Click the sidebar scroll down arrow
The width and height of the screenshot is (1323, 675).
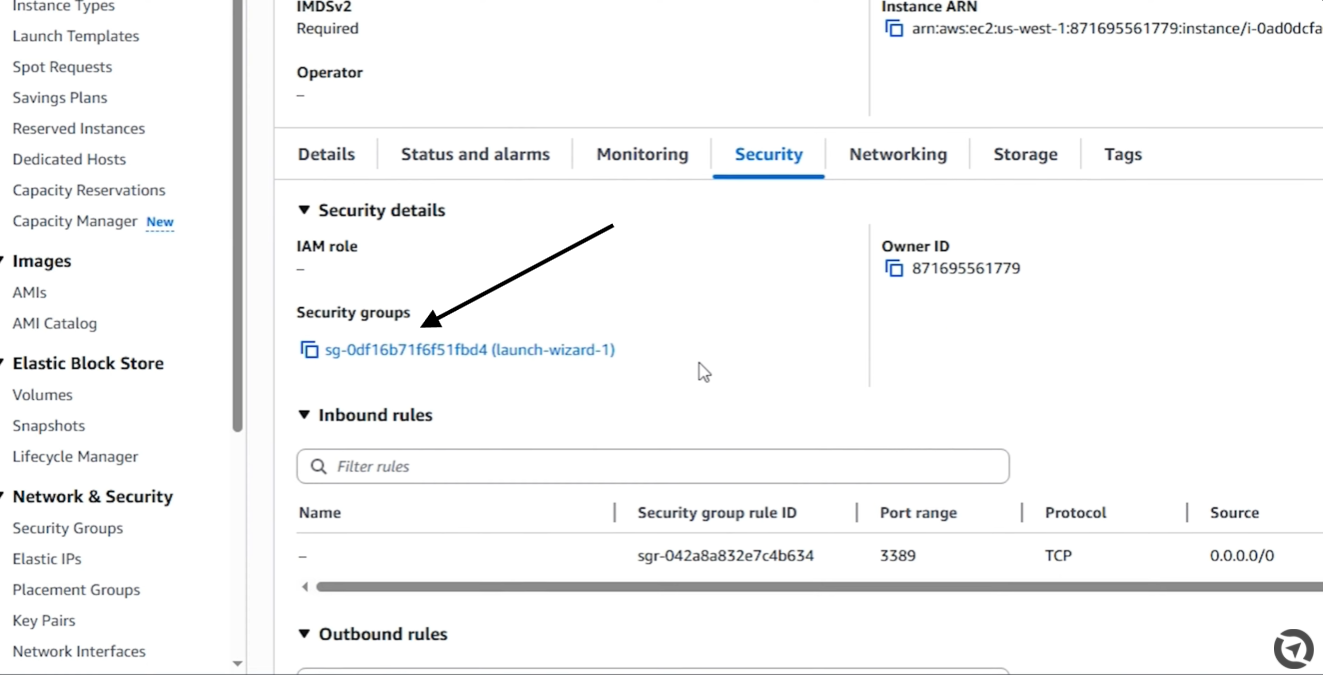pos(237,663)
